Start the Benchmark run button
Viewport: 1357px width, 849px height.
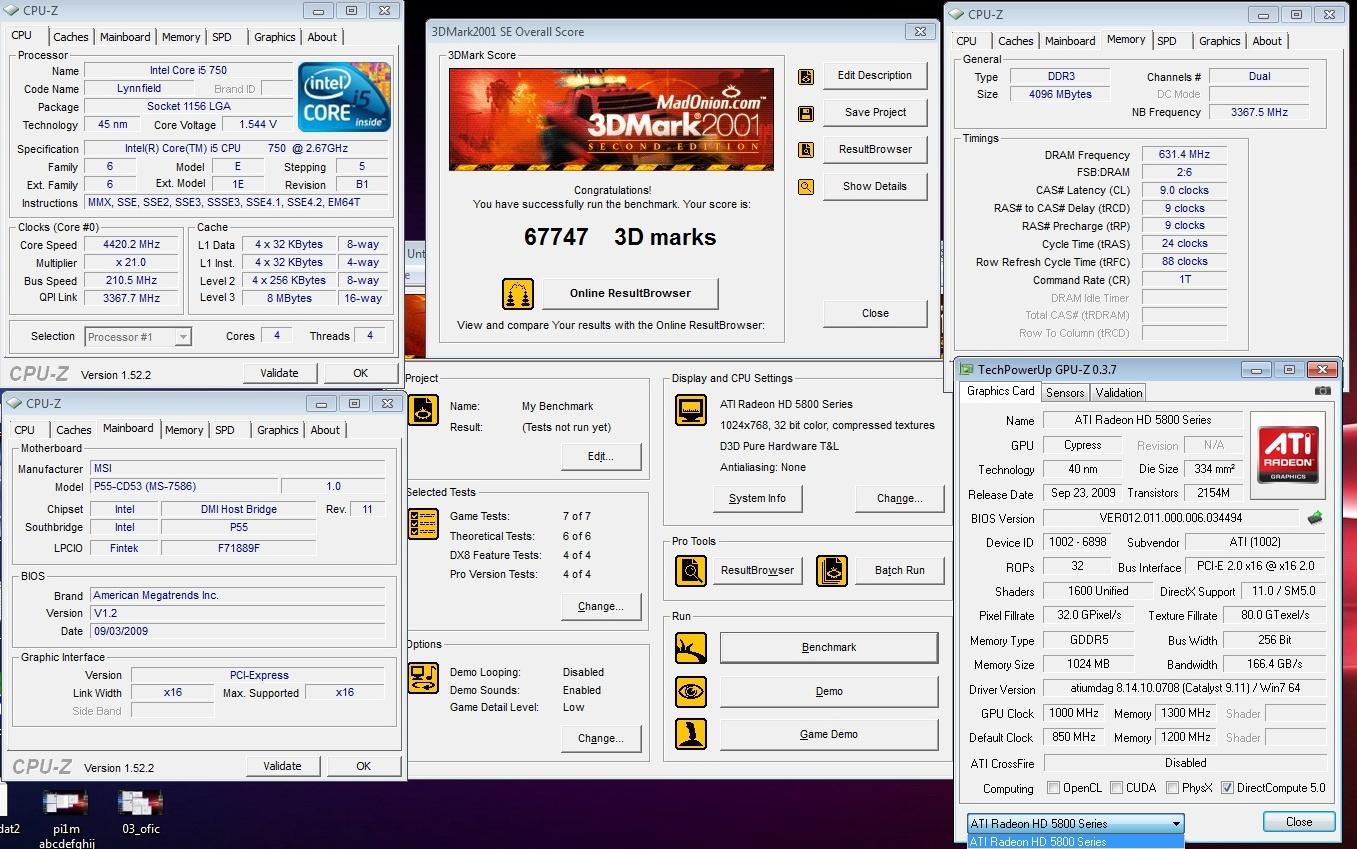tap(829, 647)
